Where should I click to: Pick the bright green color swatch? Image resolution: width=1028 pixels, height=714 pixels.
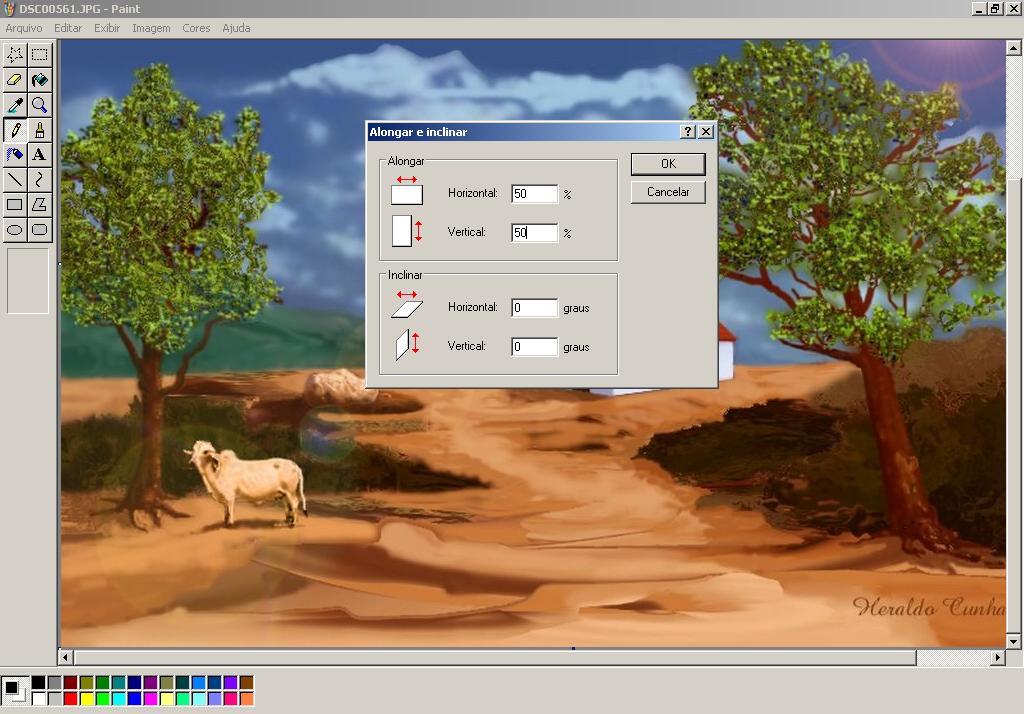point(102,699)
